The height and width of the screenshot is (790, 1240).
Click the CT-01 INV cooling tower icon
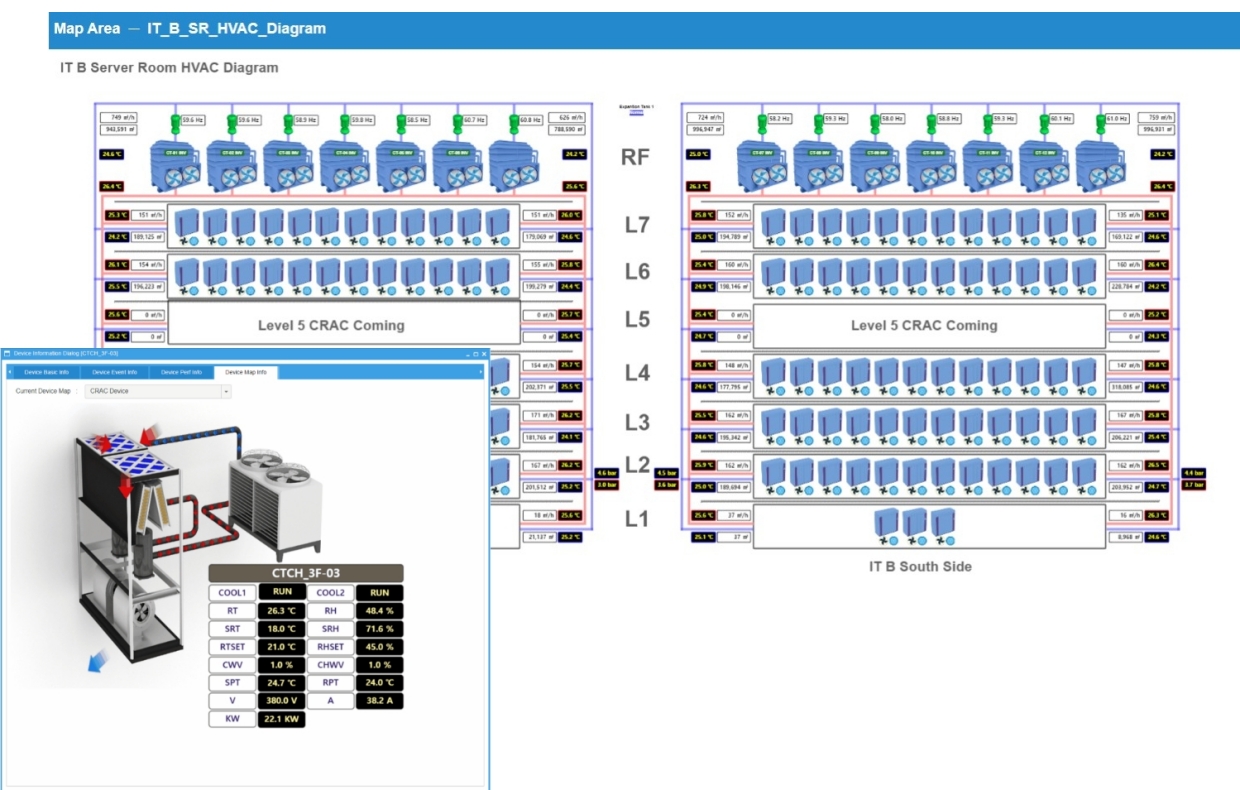tap(176, 163)
